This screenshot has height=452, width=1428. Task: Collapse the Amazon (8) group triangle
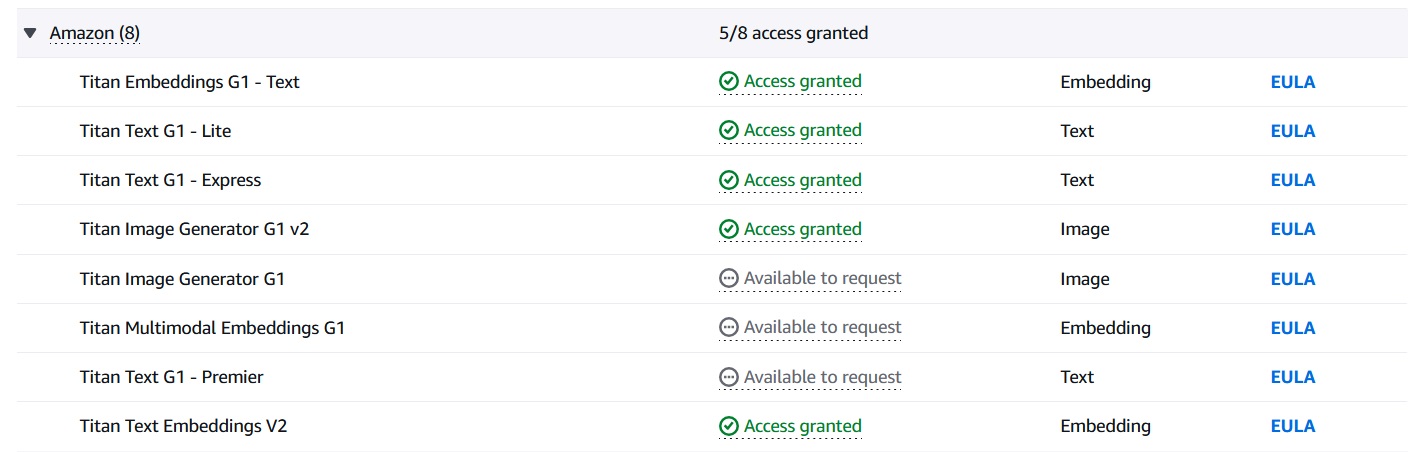31,34
